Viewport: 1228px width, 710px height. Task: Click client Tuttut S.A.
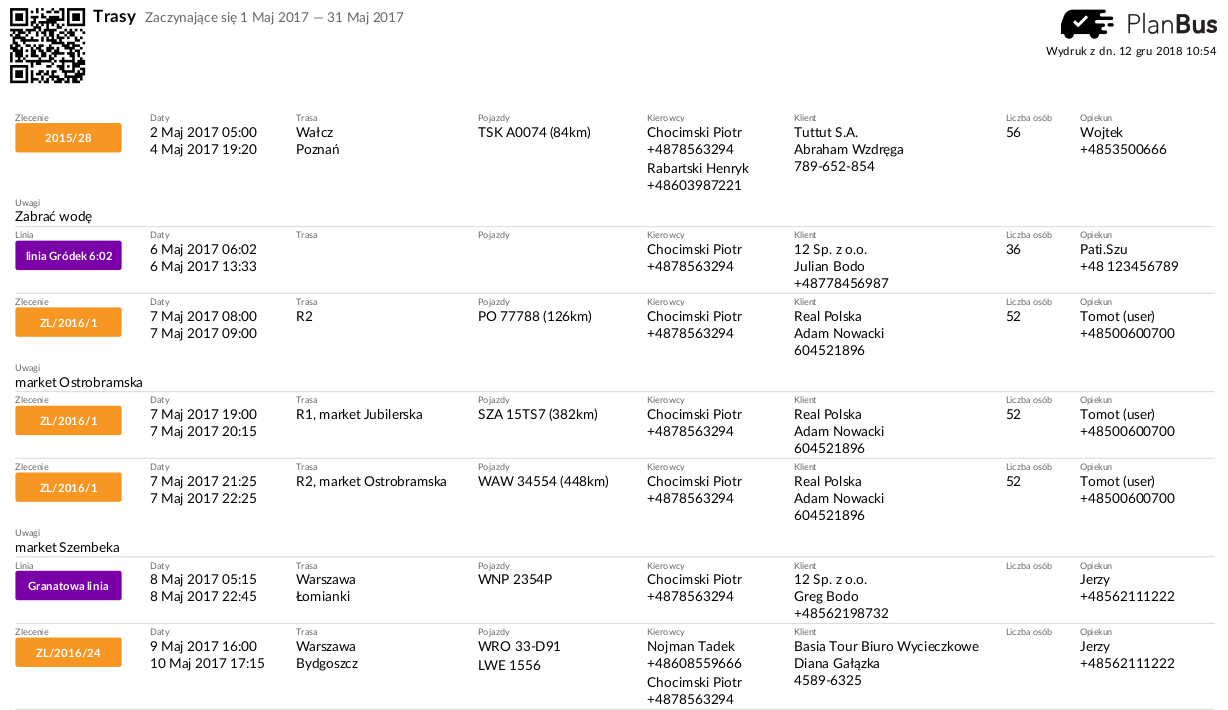pos(826,132)
